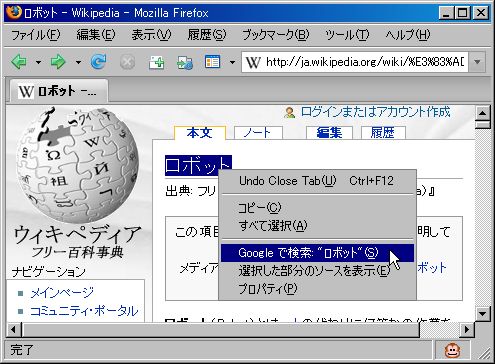495x364 pixels.
Task: Select the 本文 page tab
Action: [x=200, y=133]
